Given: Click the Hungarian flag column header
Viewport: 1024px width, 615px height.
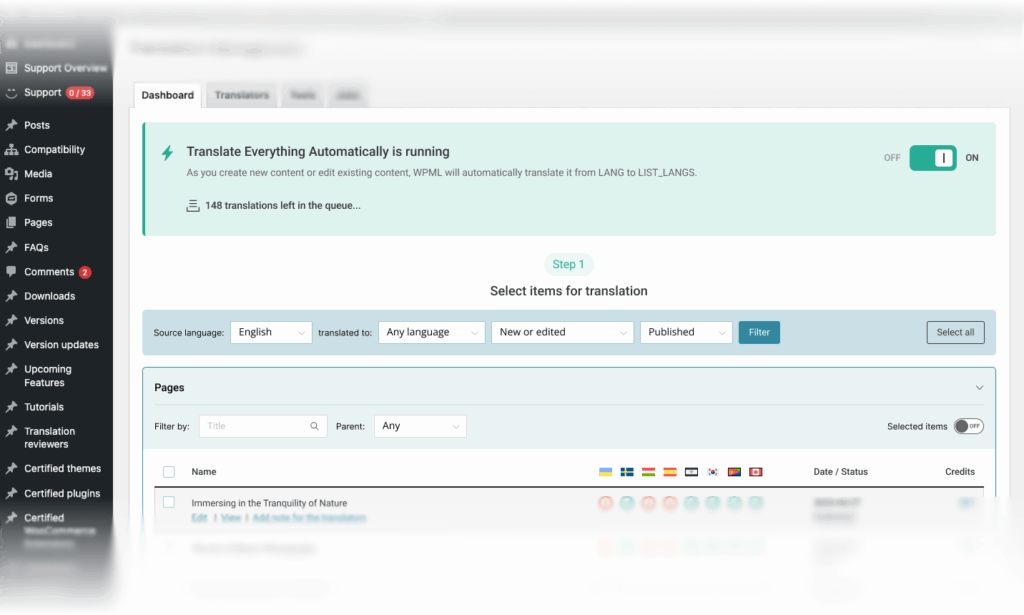Looking at the screenshot, I should (648, 472).
